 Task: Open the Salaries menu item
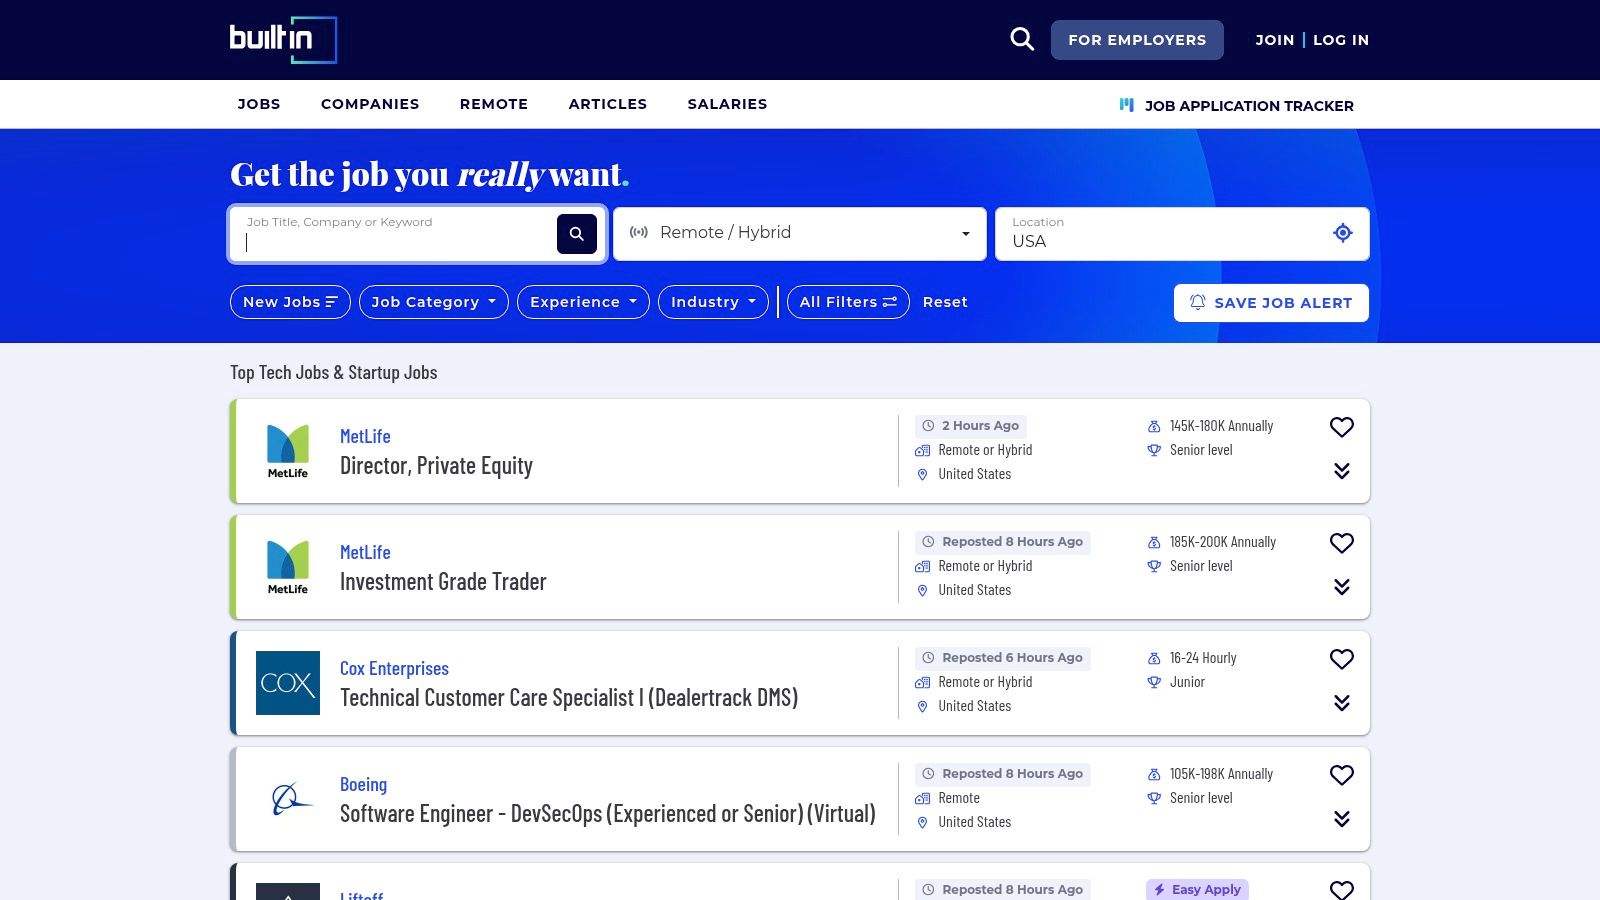(727, 104)
